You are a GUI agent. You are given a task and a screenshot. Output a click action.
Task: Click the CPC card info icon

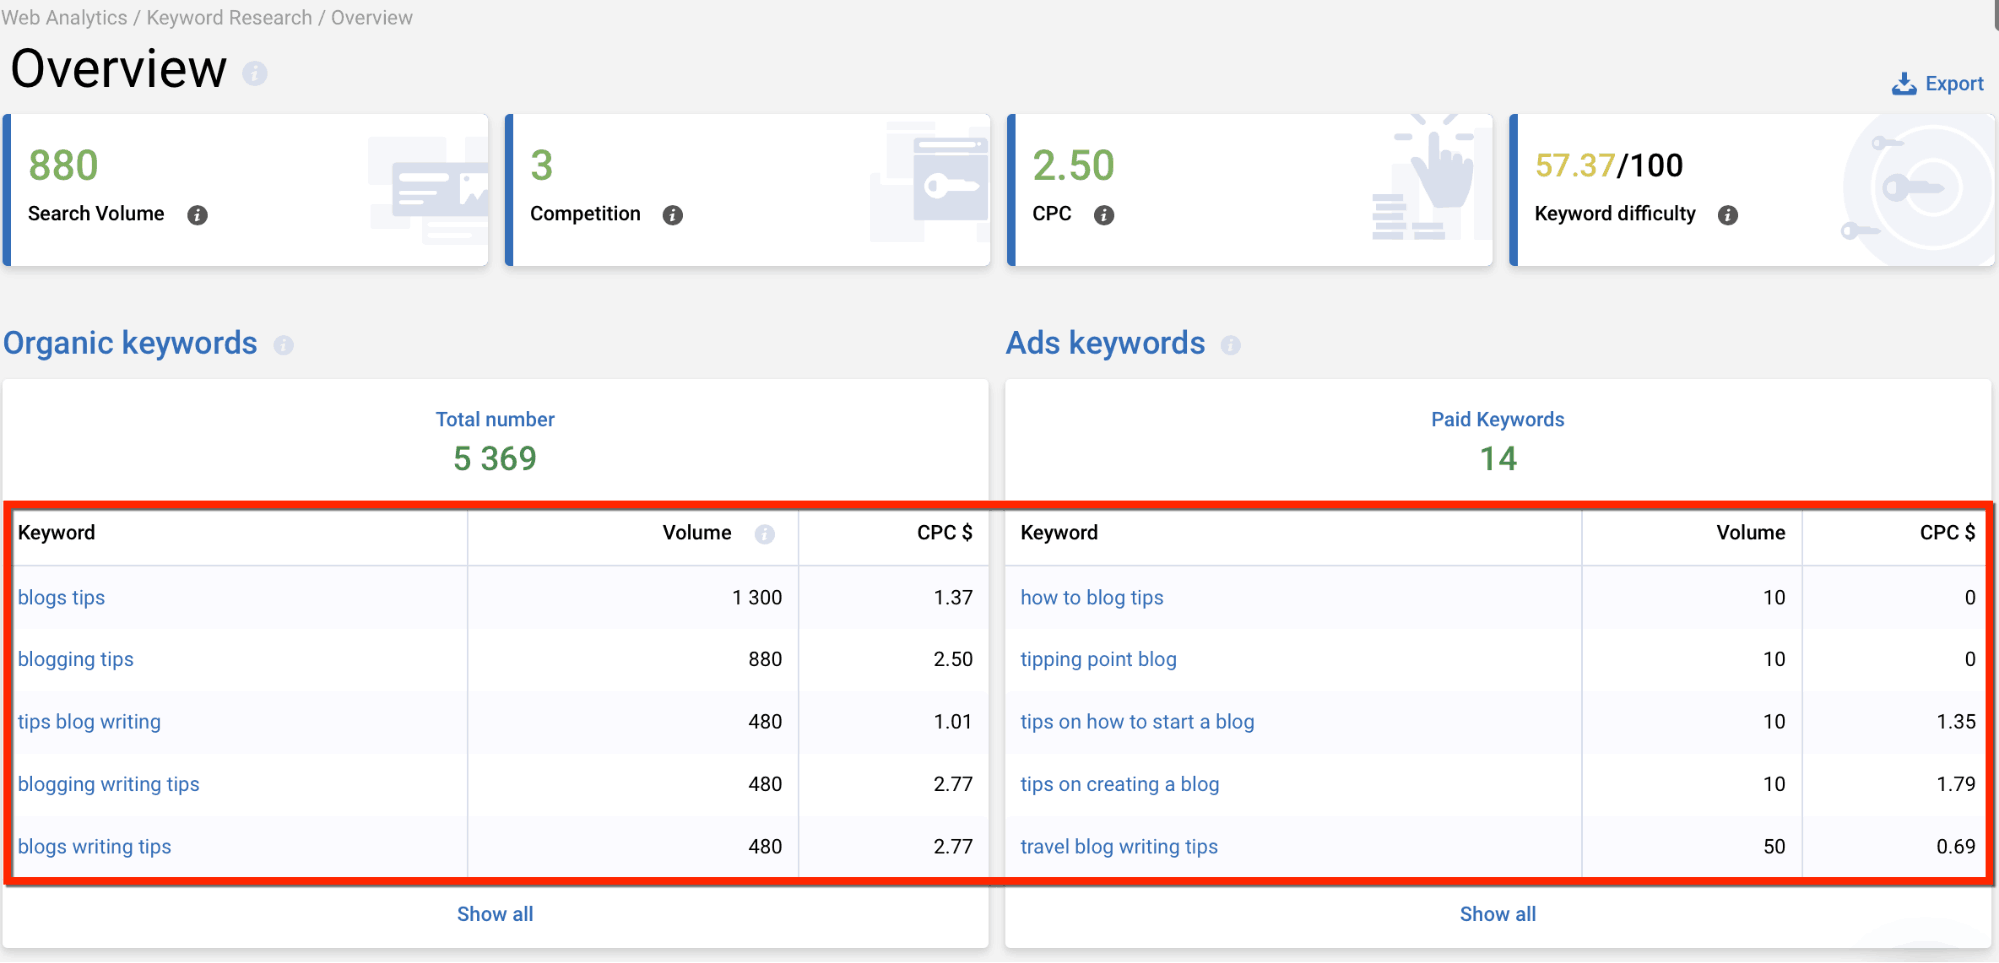[1104, 215]
